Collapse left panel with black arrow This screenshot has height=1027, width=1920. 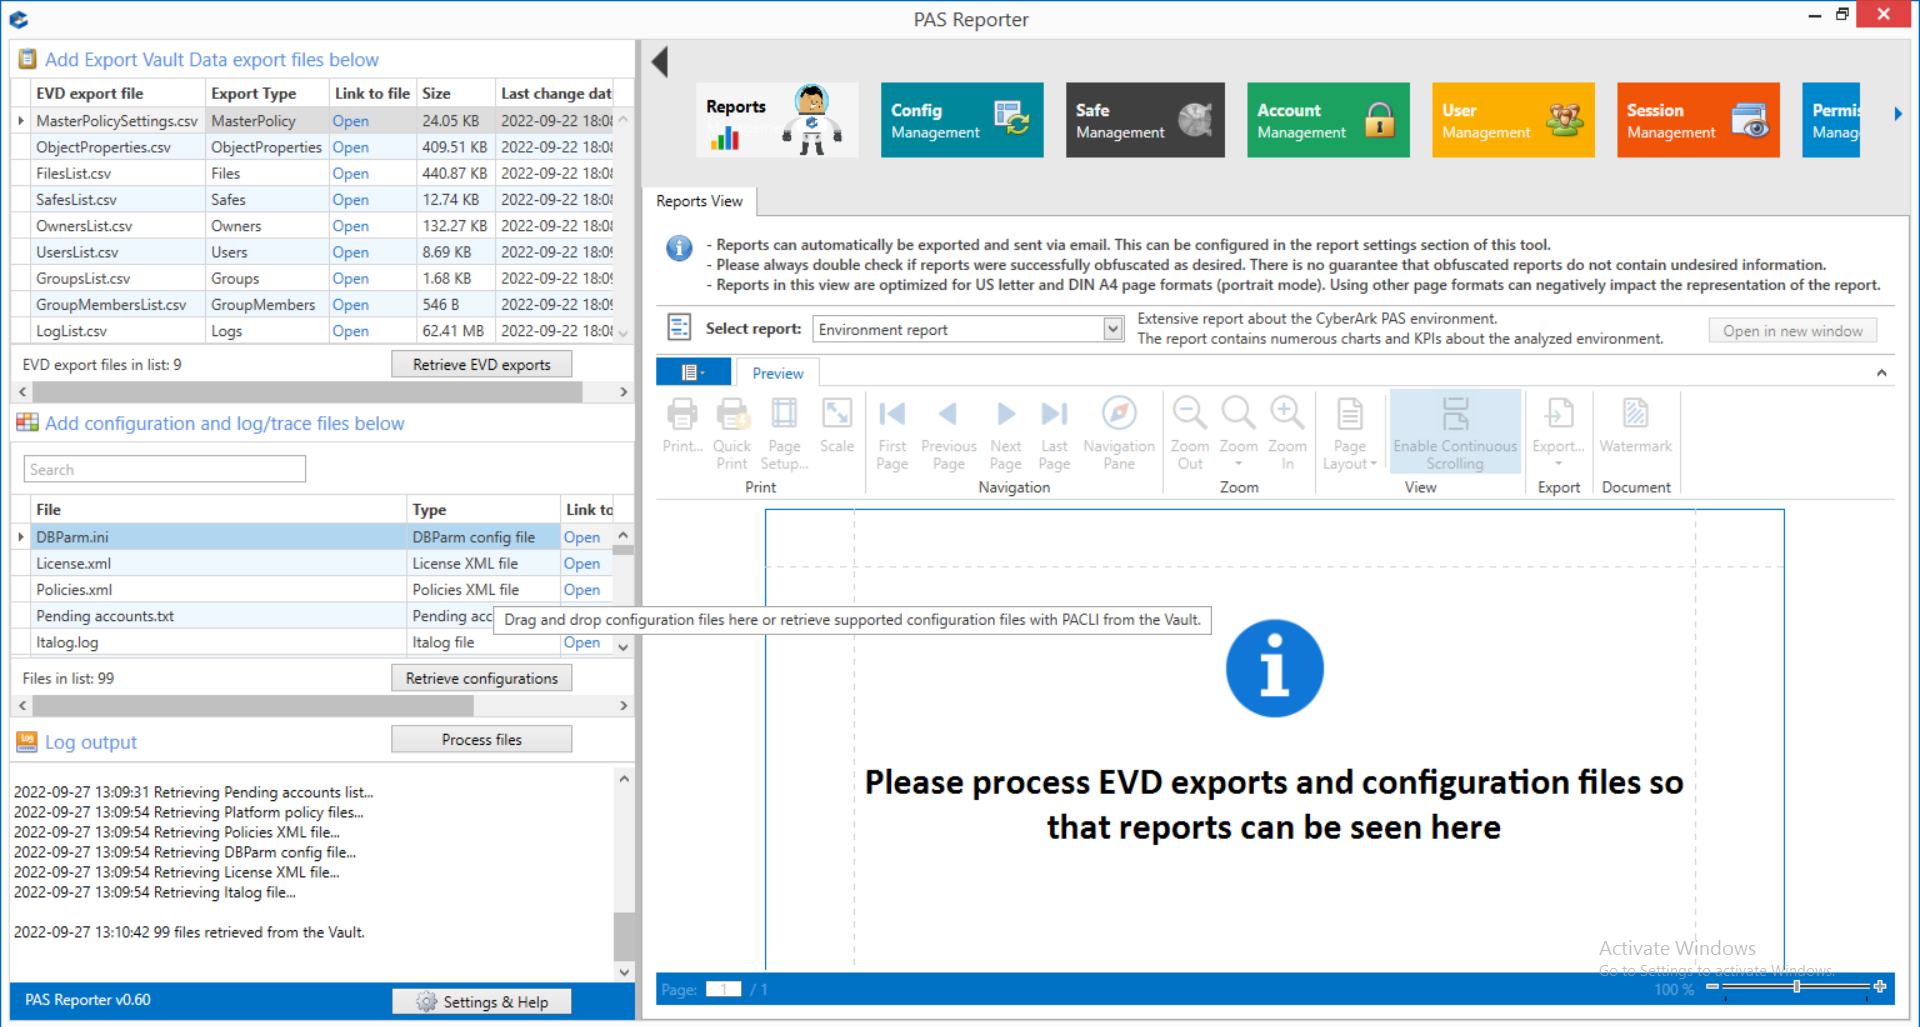660,62
